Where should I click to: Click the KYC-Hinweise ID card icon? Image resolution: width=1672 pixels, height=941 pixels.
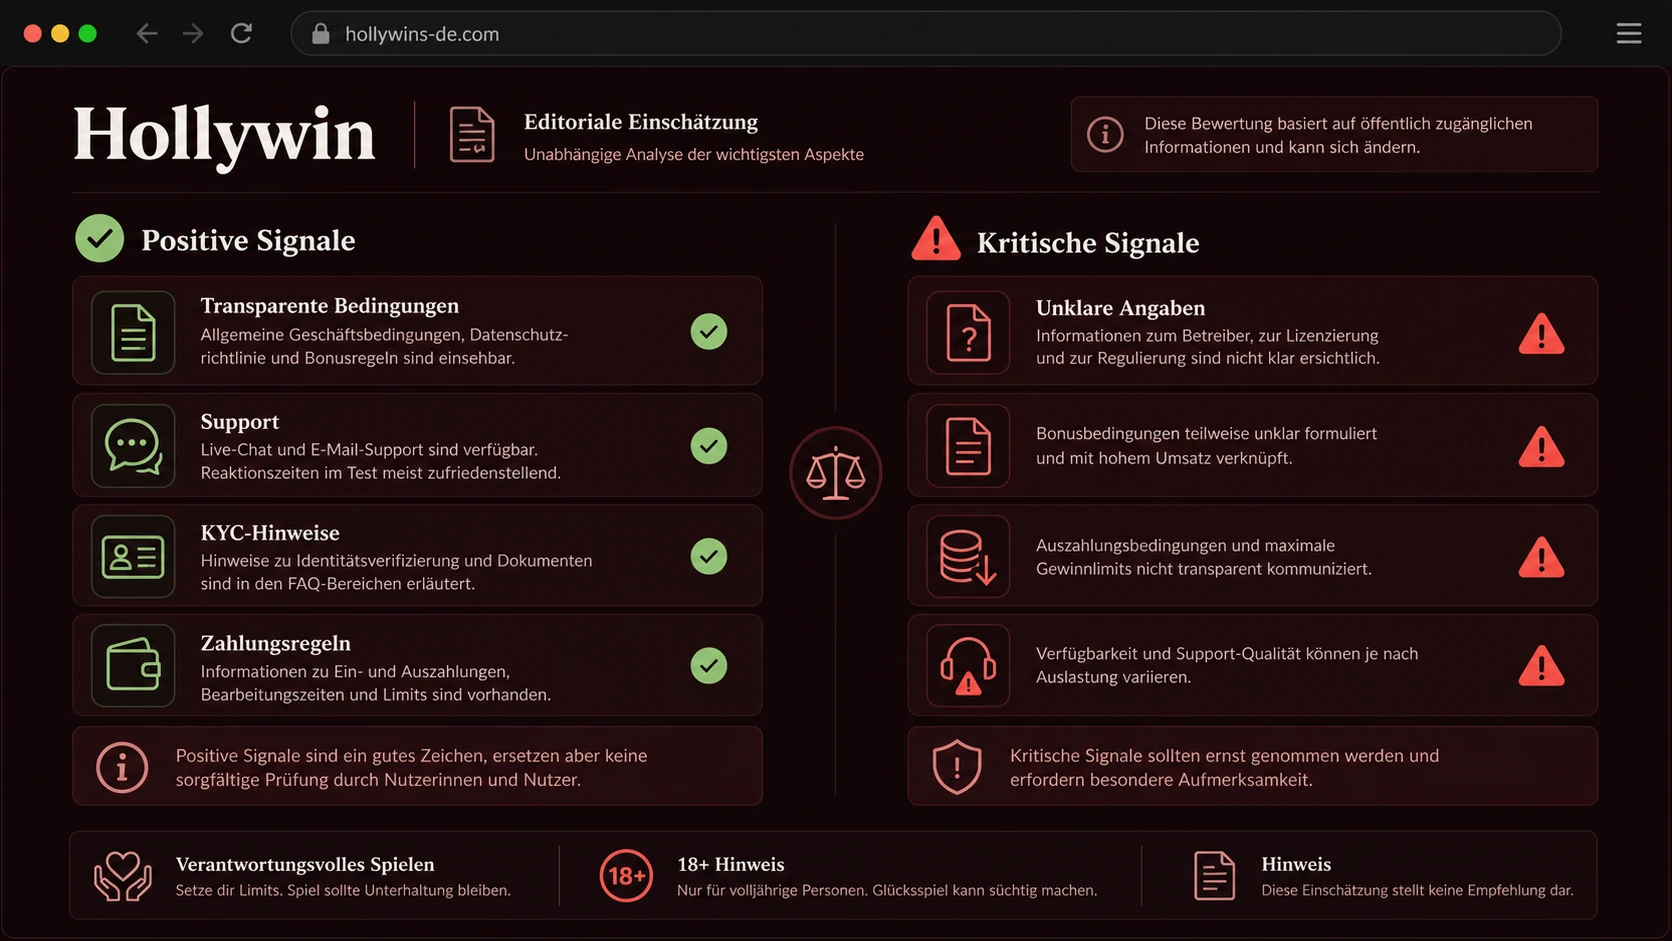coord(133,557)
